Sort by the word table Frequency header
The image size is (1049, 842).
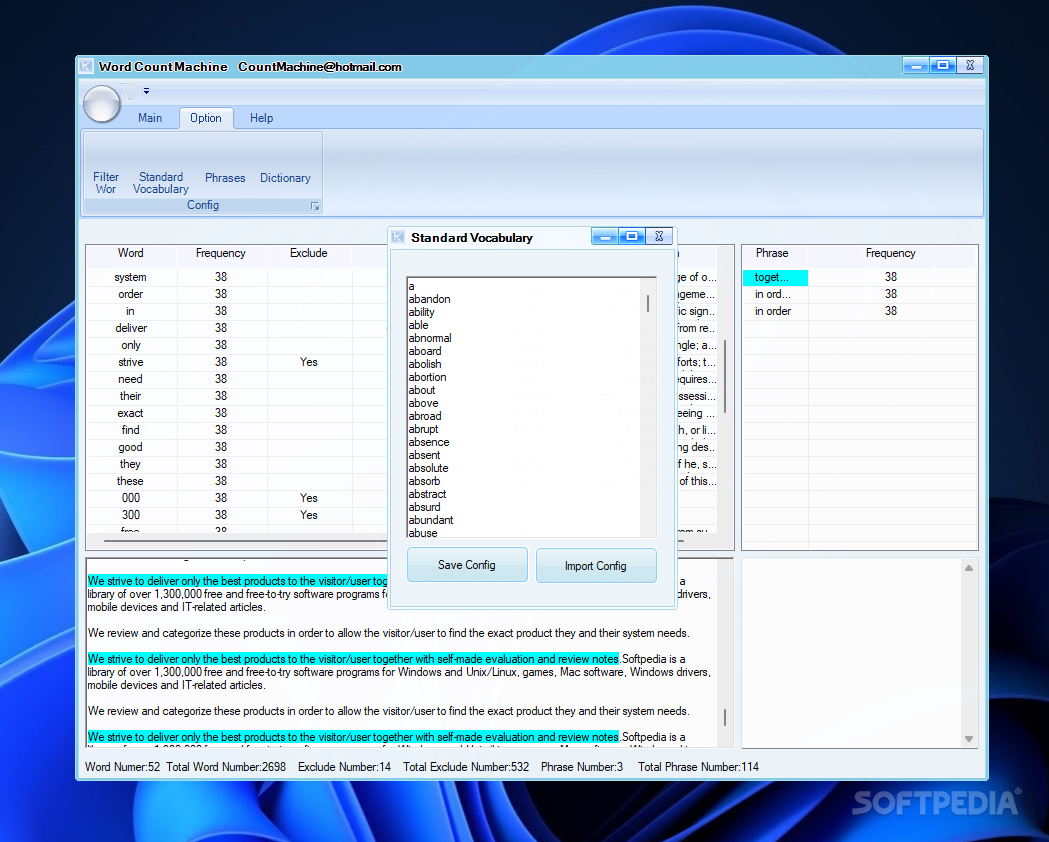(x=221, y=253)
